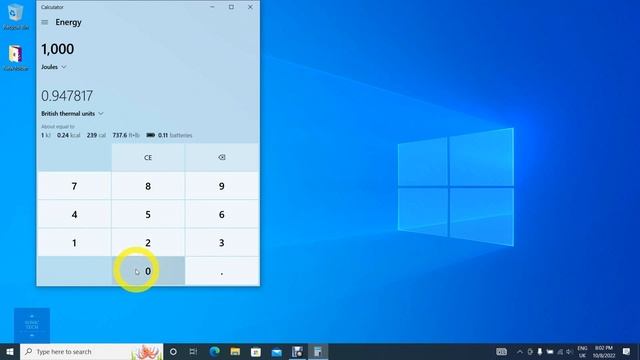Tap the 6 digit key
640x360 pixels.
pyautogui.click(x=222, y=214)
